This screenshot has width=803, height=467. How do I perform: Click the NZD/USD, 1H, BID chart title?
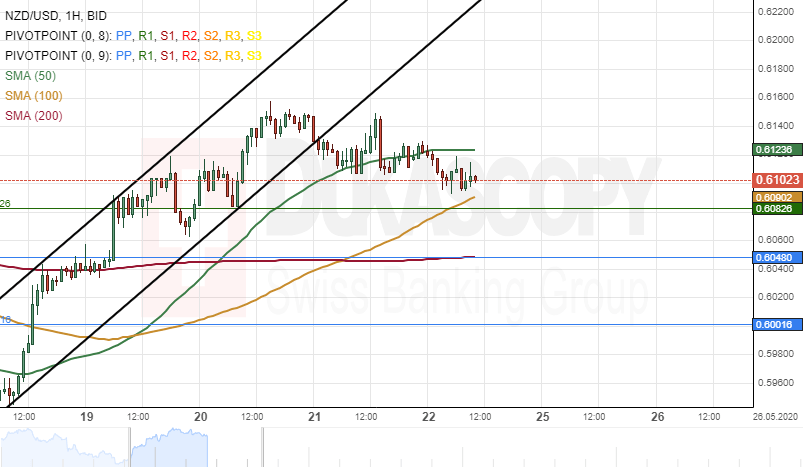click(x=56, y=16)
